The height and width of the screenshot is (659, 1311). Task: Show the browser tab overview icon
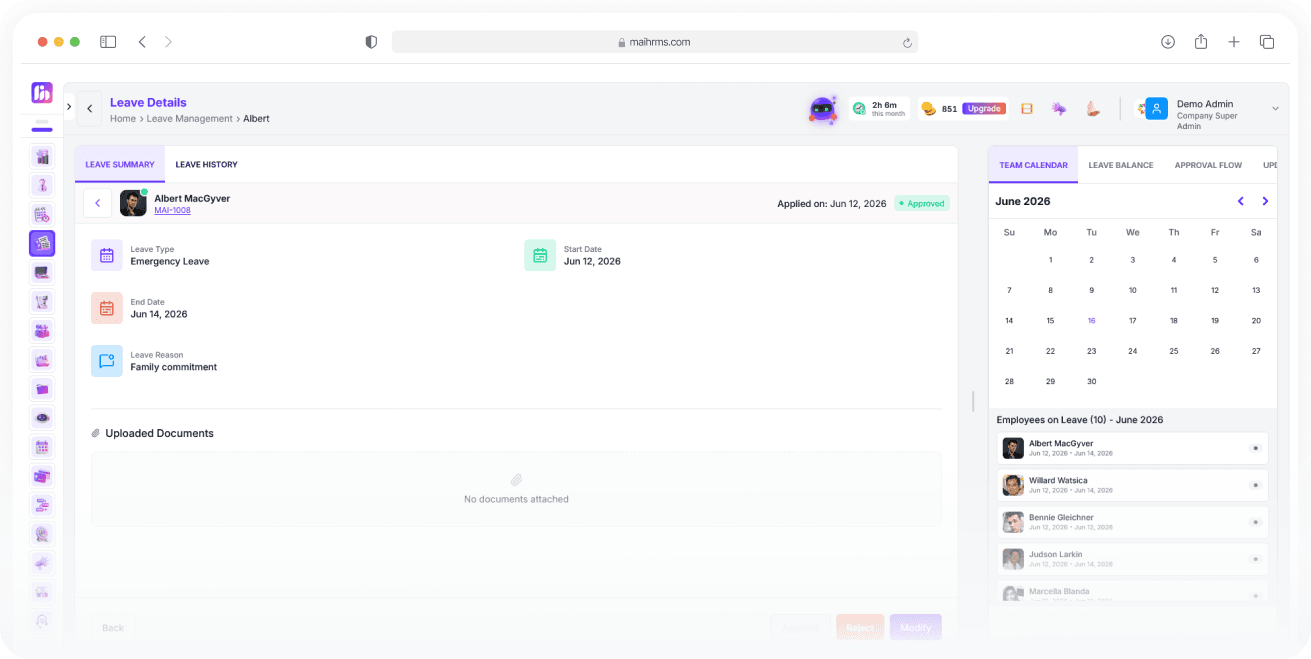(x=1267, y=42)
